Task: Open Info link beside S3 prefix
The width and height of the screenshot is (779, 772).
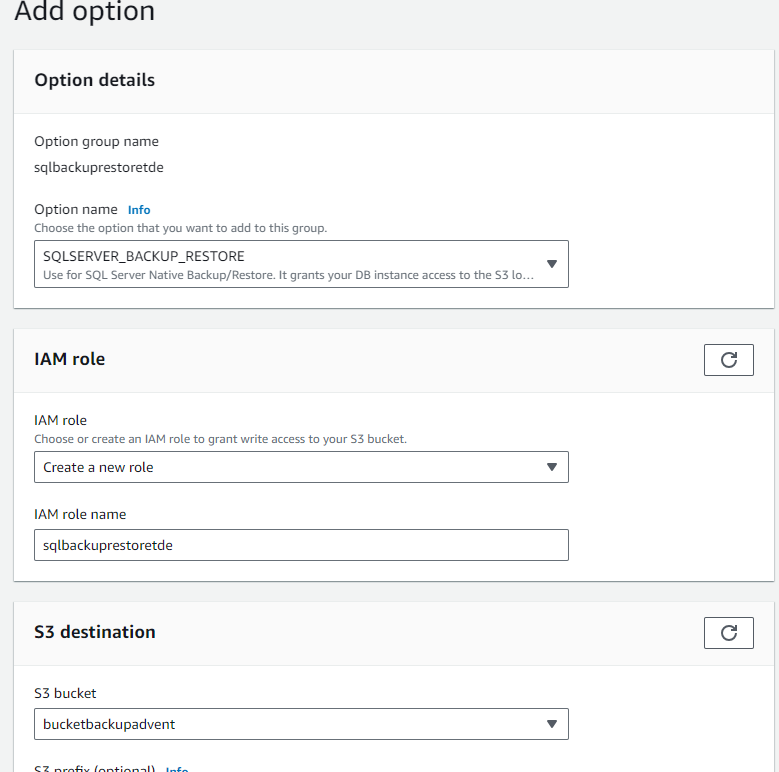Action: (177, 769)
